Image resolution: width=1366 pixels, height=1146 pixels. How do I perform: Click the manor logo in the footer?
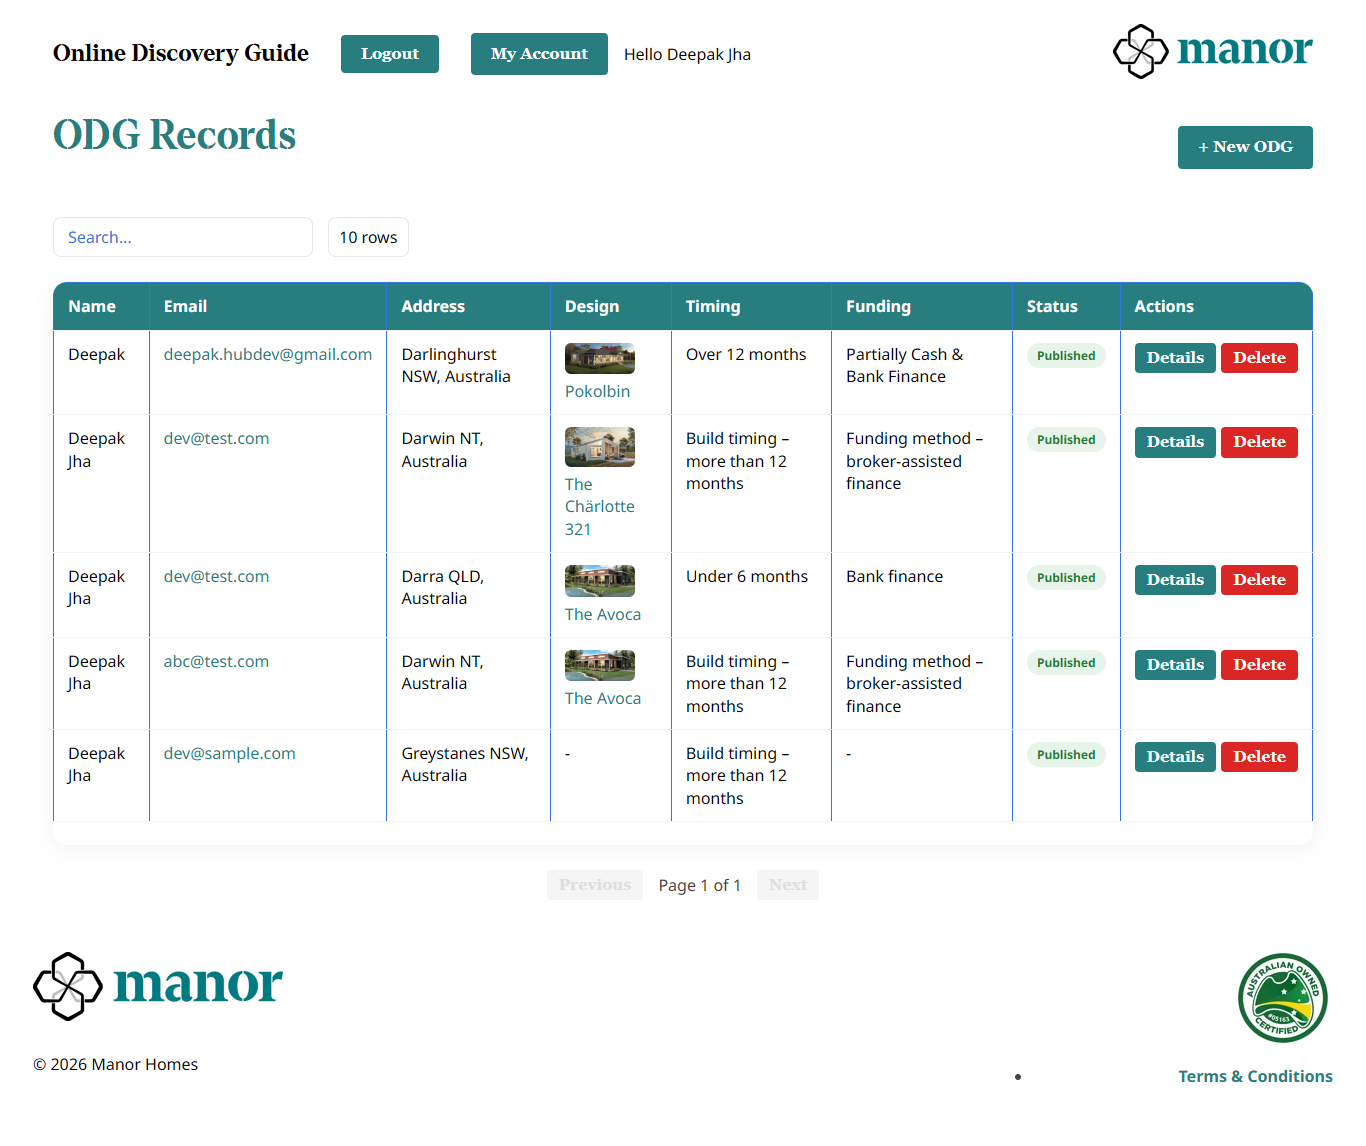pyautogui.click(x=157, y=986)
